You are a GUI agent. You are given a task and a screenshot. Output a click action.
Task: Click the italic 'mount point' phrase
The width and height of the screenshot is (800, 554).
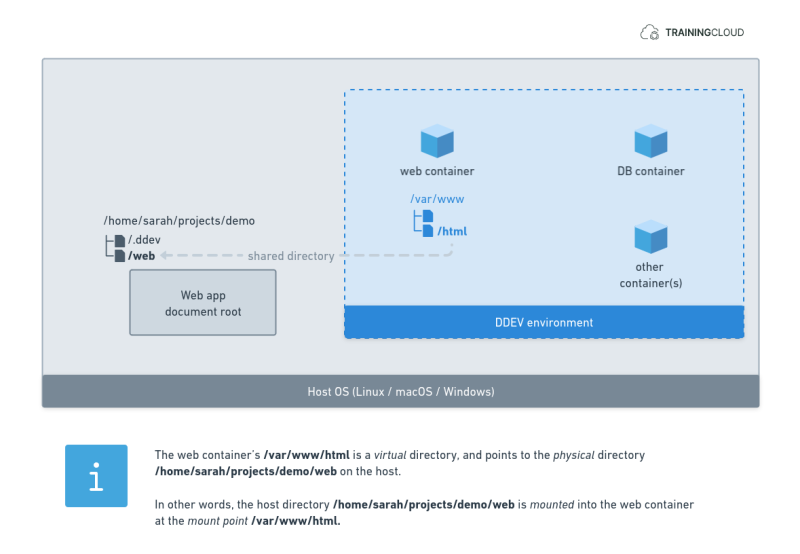click(217, 521)
